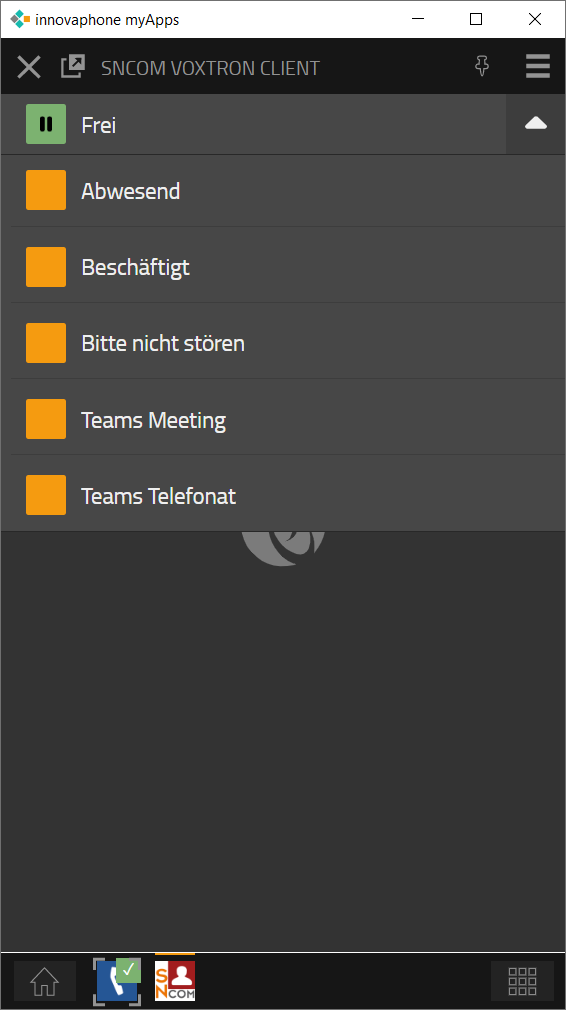Click the orange square beside Teams Meeting
The width and height of the screenshot is (566, 1010).
click(x=46, y=419)
